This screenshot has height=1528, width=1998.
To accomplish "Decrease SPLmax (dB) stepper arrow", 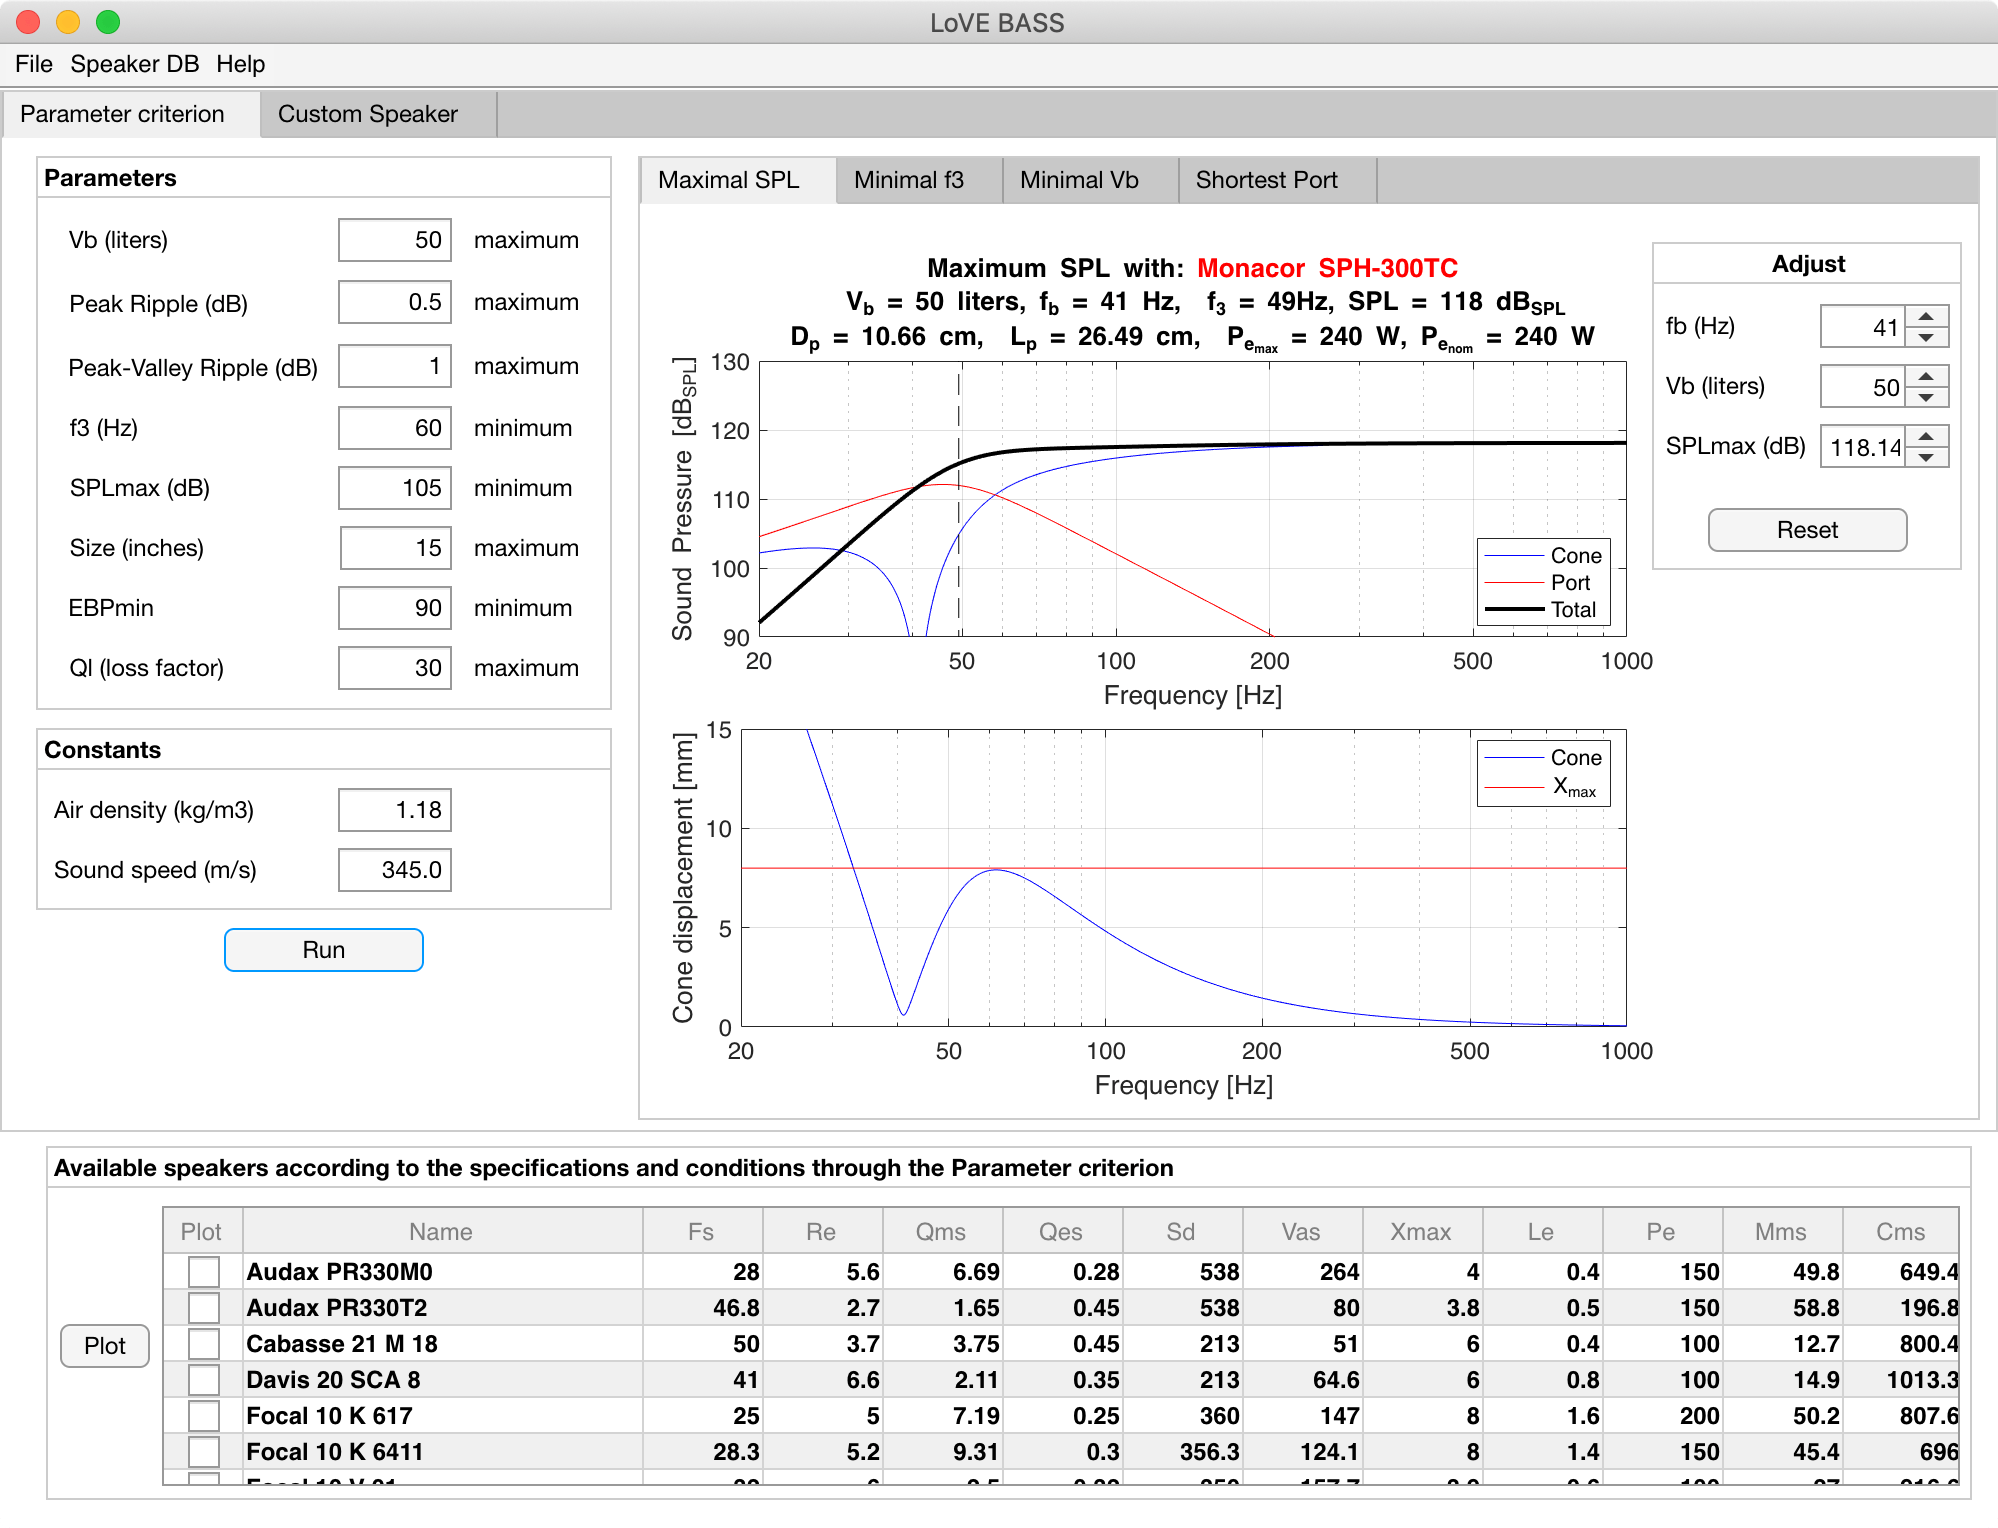I will [1926, 458].
